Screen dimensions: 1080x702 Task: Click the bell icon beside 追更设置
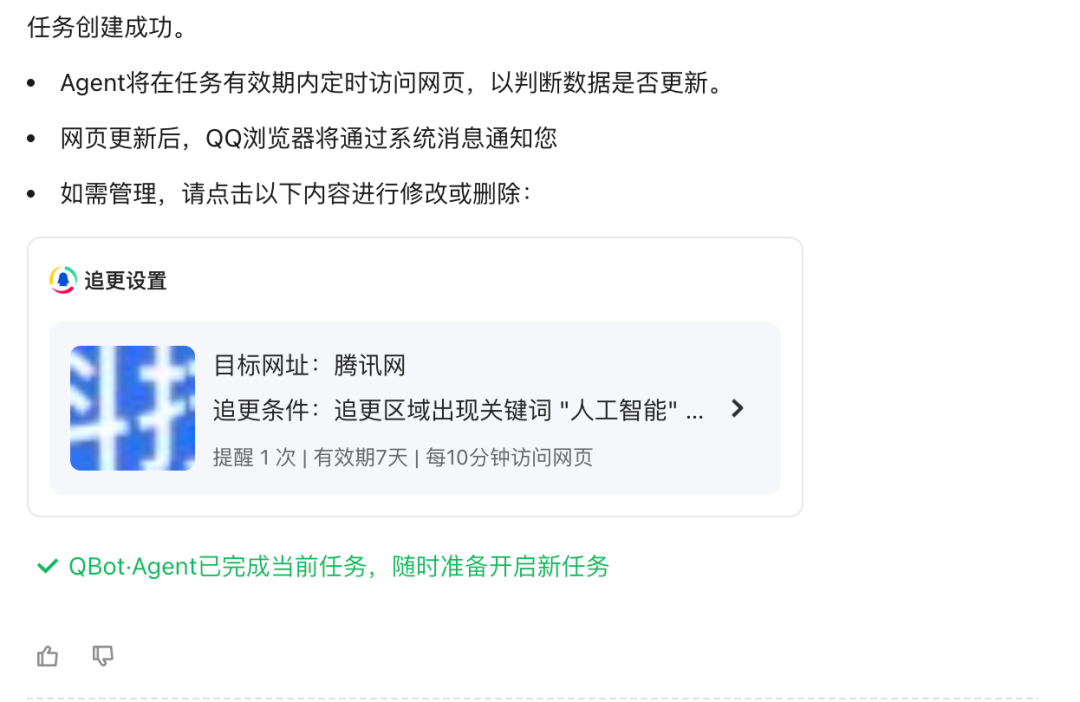[x=63, y=280]
